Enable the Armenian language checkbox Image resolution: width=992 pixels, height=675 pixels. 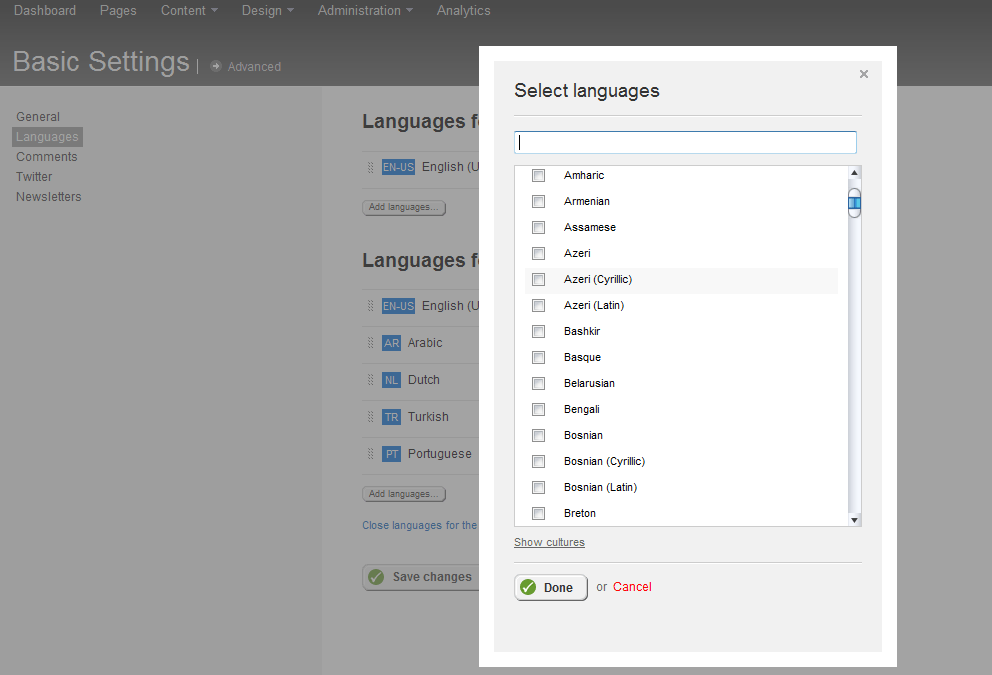point(538,201)
